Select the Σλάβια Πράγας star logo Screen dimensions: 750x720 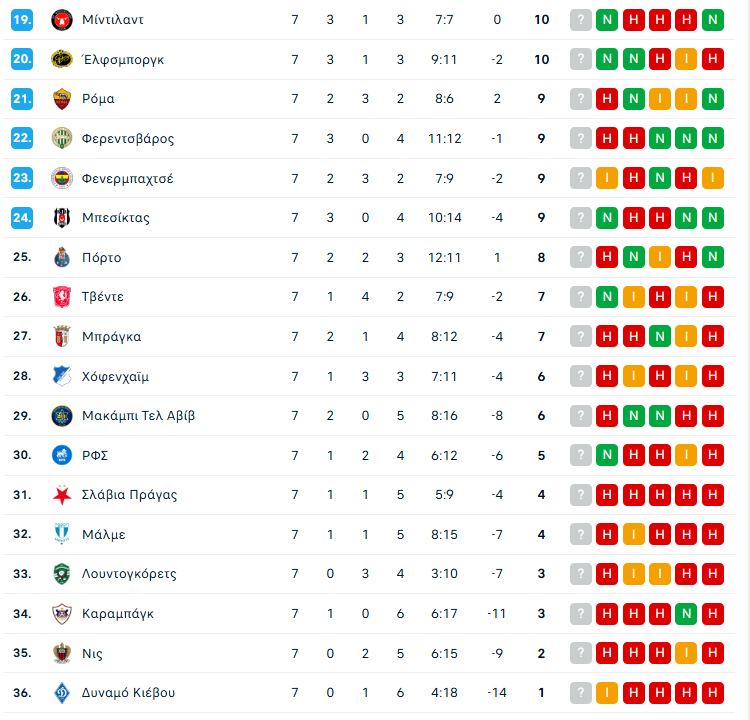coord(62,495)
